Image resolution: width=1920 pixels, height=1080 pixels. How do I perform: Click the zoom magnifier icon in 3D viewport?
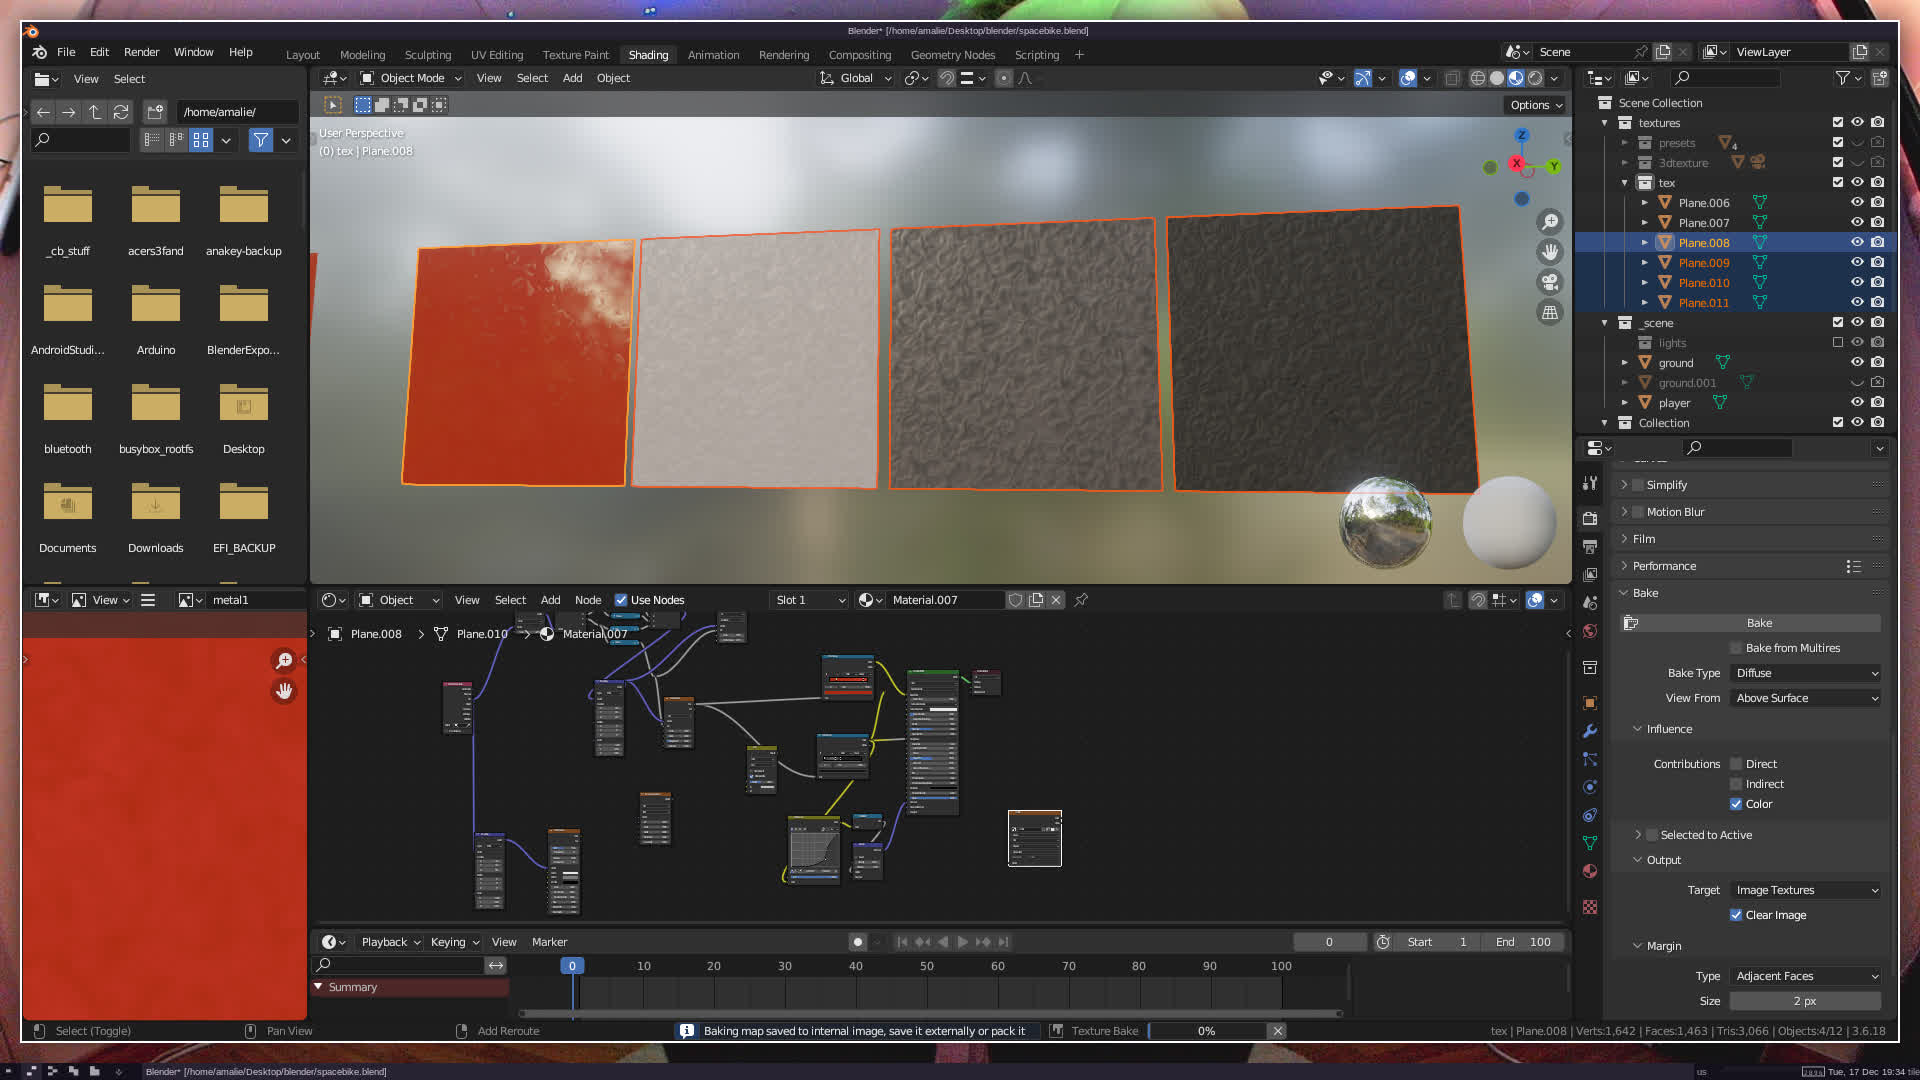[x=1550, y=222]
